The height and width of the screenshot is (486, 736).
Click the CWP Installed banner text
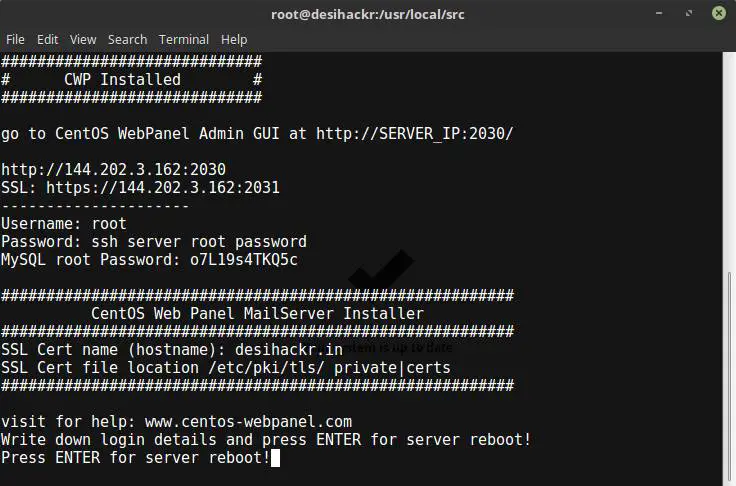point(122,79)
